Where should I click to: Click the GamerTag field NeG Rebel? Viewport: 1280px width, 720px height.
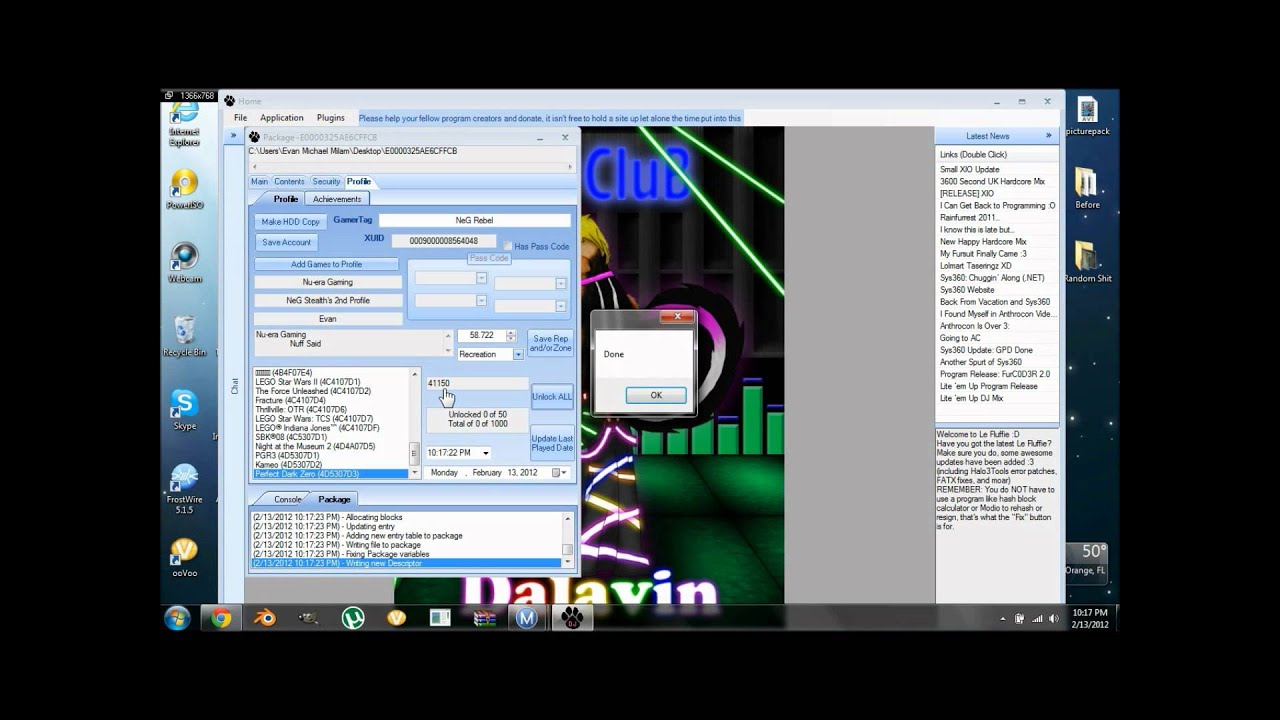click(474, 220)
